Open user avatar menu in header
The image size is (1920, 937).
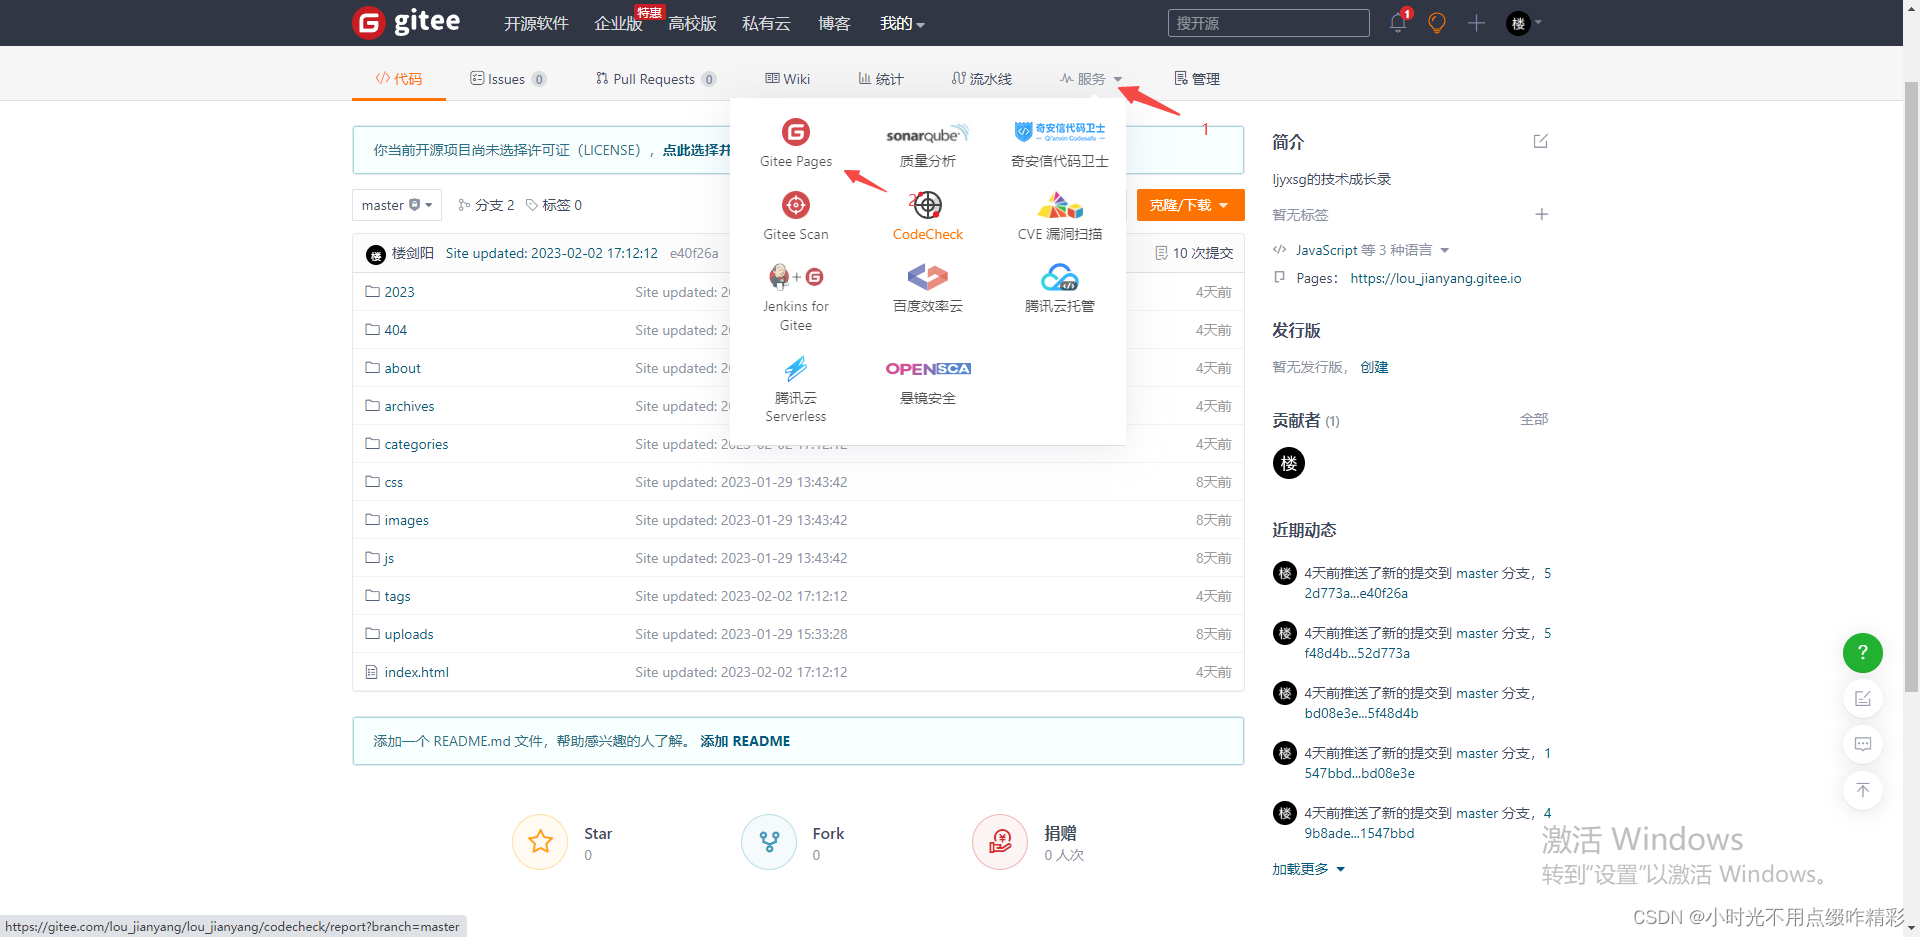1523,23
